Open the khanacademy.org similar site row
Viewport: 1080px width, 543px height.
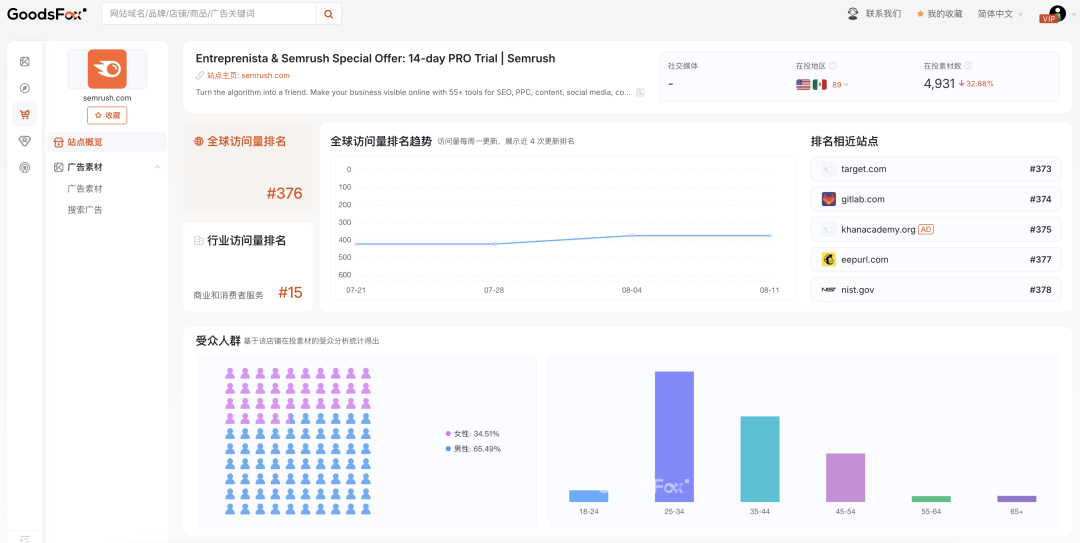[x=937, y=229]
